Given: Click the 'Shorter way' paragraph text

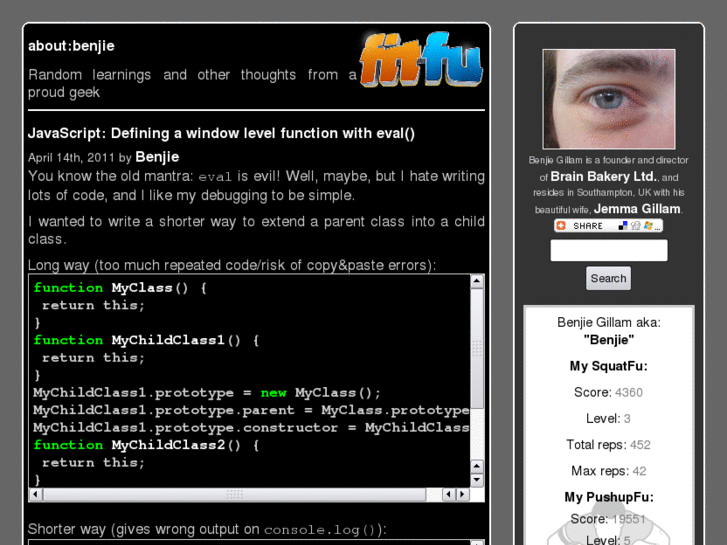Looking at the screenshot, I should point(207,529).
